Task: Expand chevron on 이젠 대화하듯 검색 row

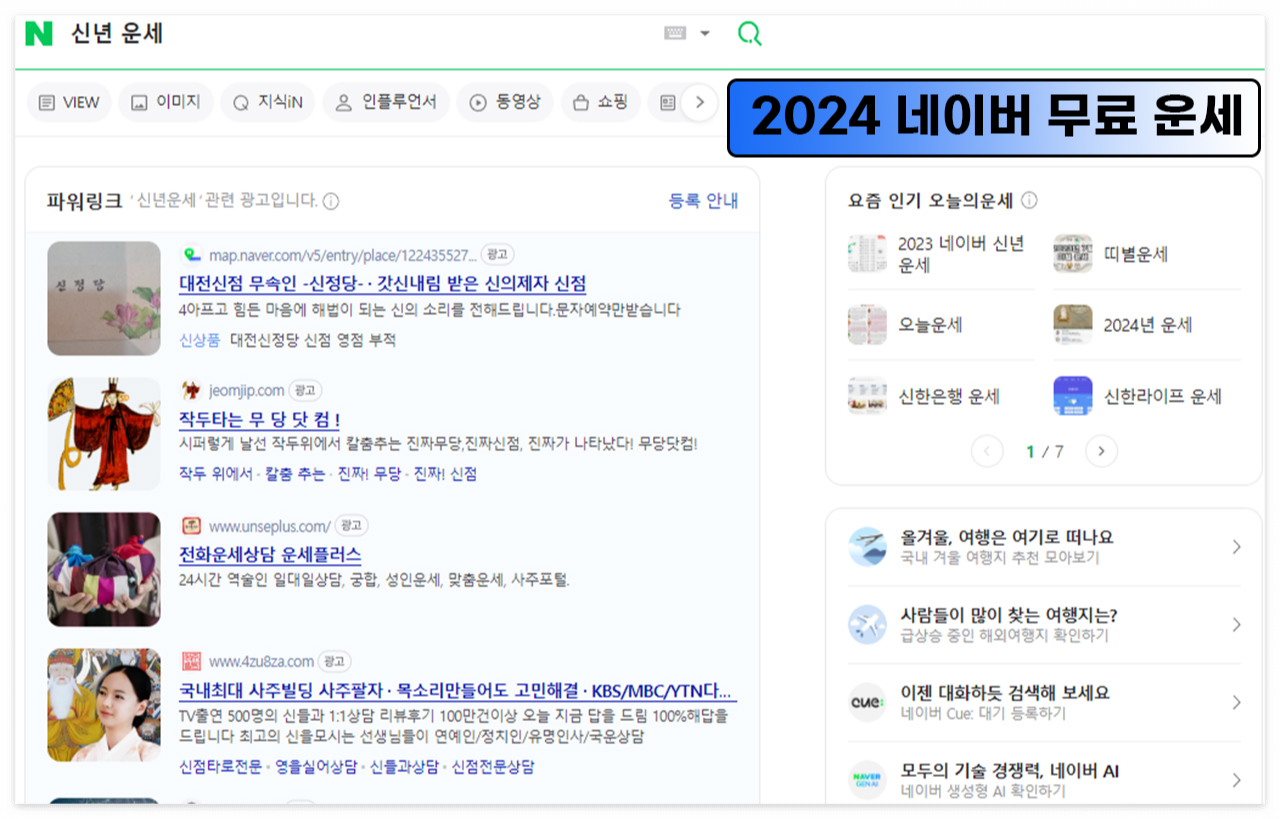Action: tap(1236, 703)
